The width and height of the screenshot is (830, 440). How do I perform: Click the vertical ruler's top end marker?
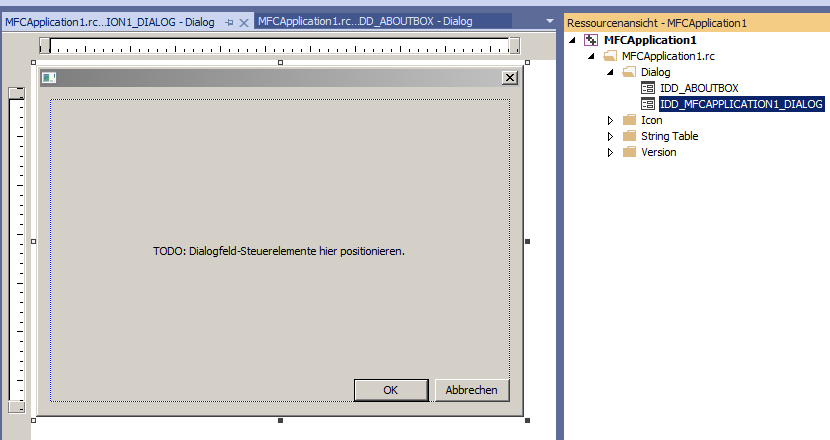click(16, 93)
